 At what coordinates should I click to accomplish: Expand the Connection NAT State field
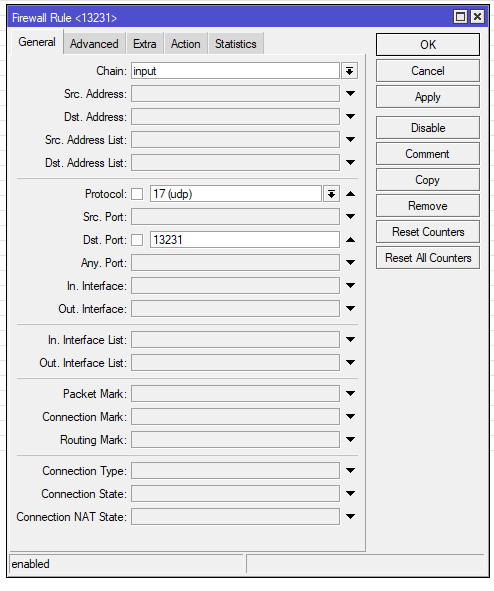[350, 516]
